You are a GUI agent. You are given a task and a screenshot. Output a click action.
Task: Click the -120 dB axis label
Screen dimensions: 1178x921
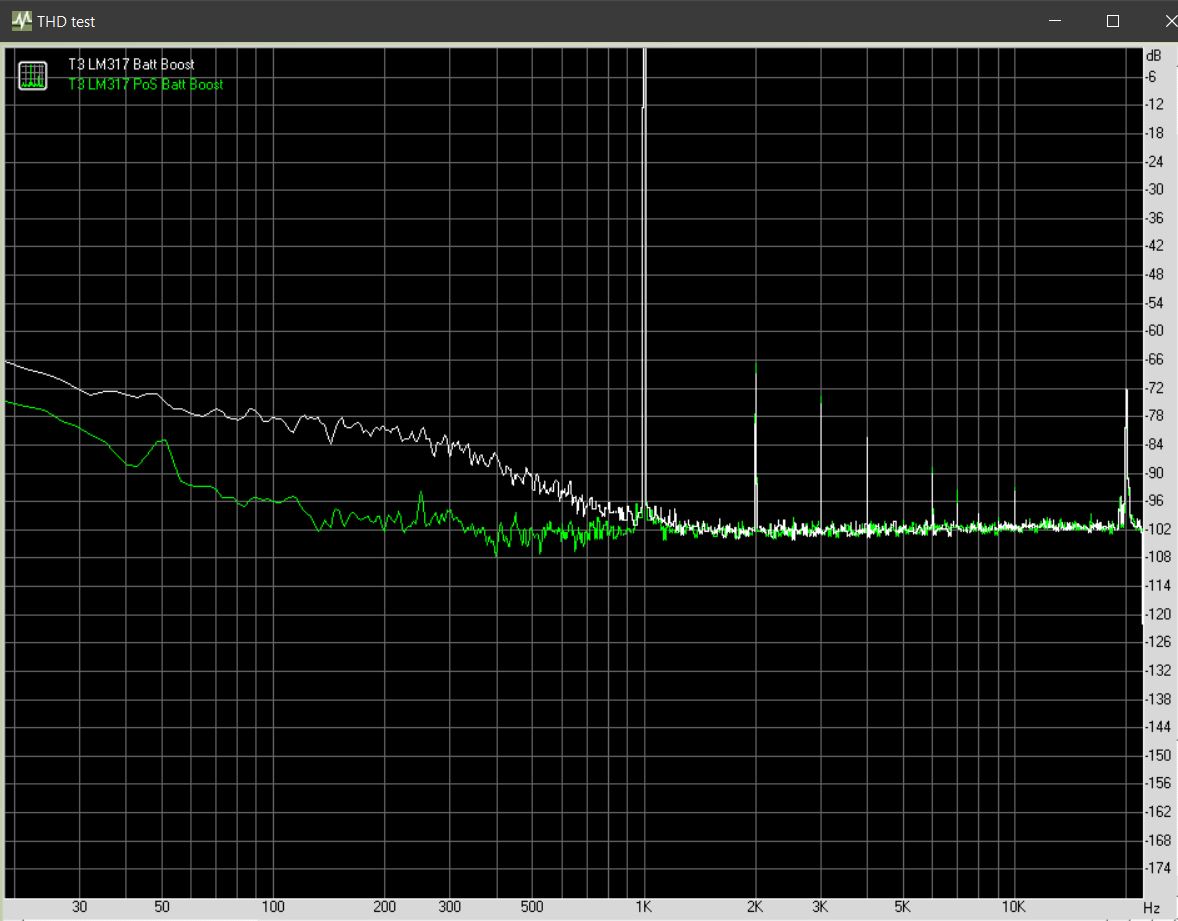pyautogui.click(x=1158, y=614)
